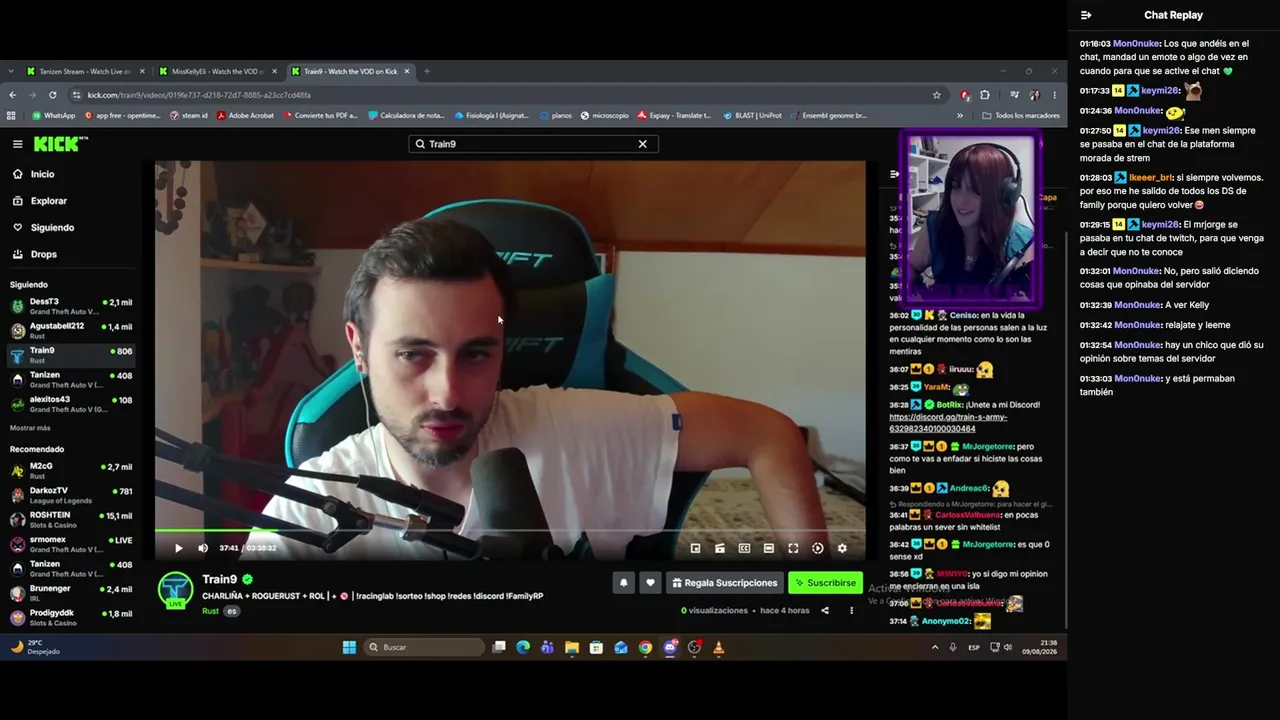Image resolution: width=1280 pixels, height=720 pixels.
Task: Open more options menu under video
Action: [x=852, y=610]
